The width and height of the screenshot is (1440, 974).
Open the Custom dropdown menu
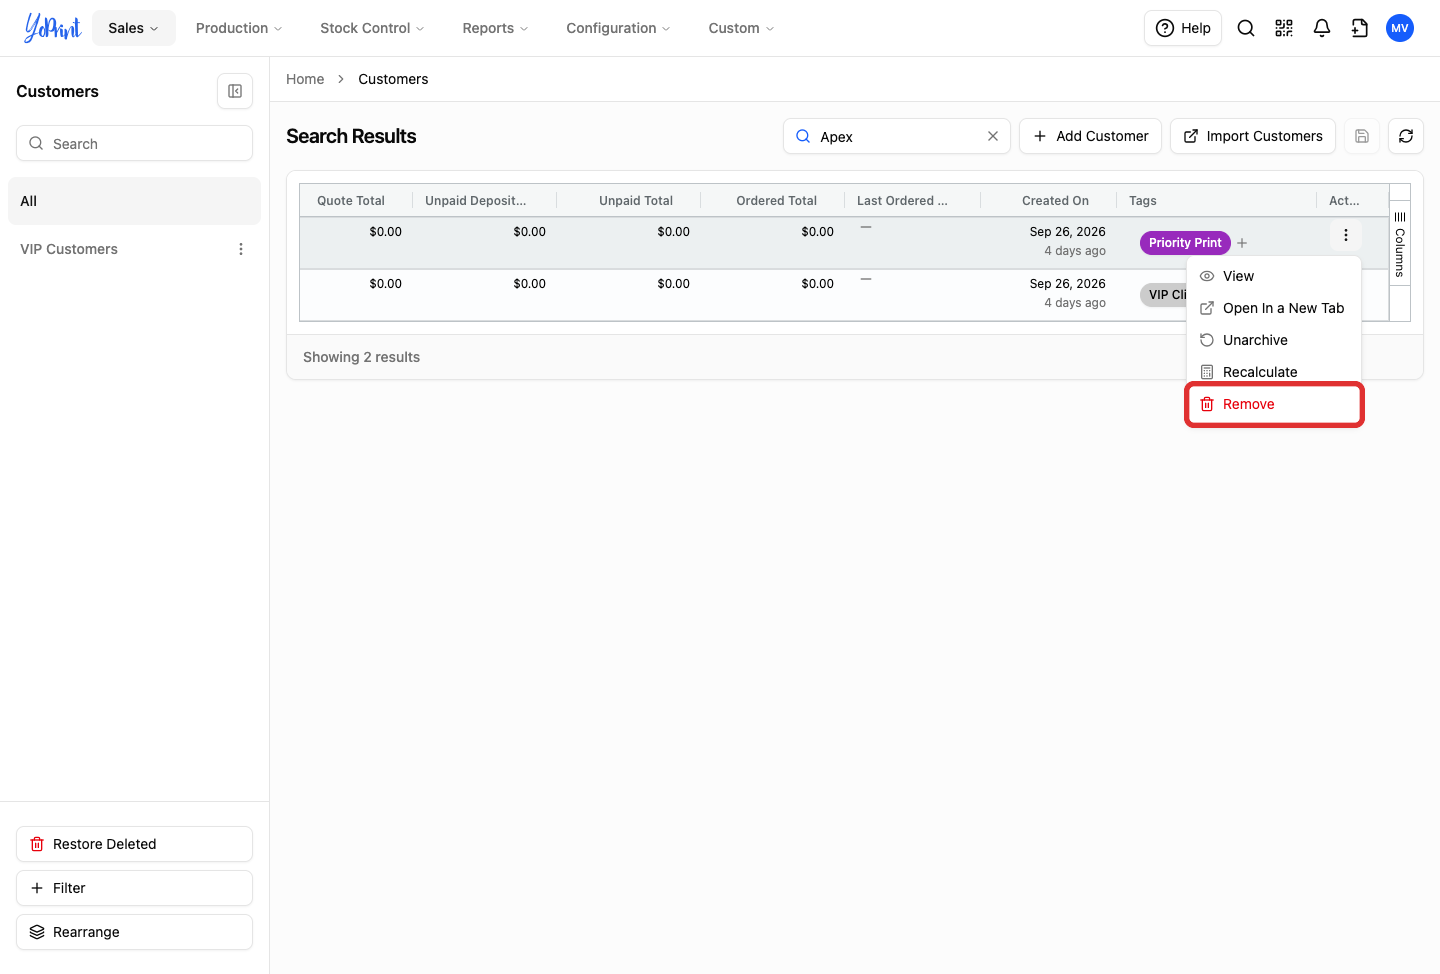(x=741, y=28)
